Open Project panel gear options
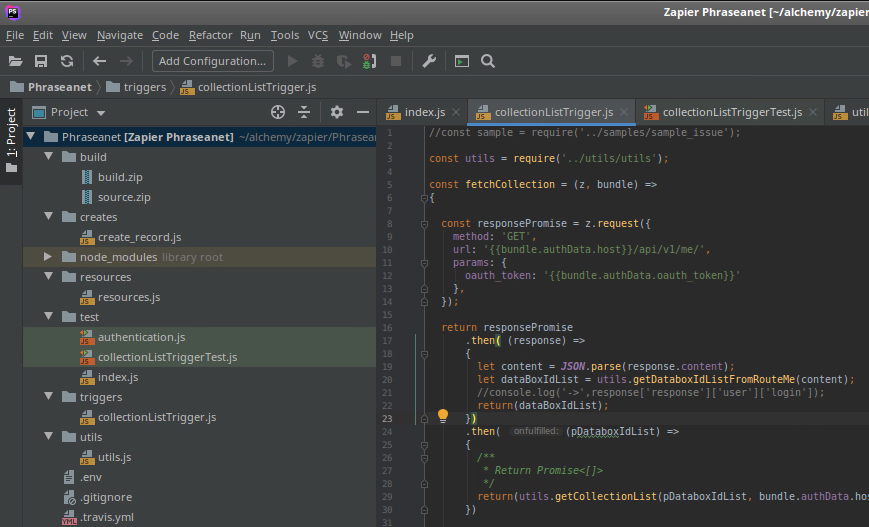This screenshot has height=527, width=869. coord(337,112)
